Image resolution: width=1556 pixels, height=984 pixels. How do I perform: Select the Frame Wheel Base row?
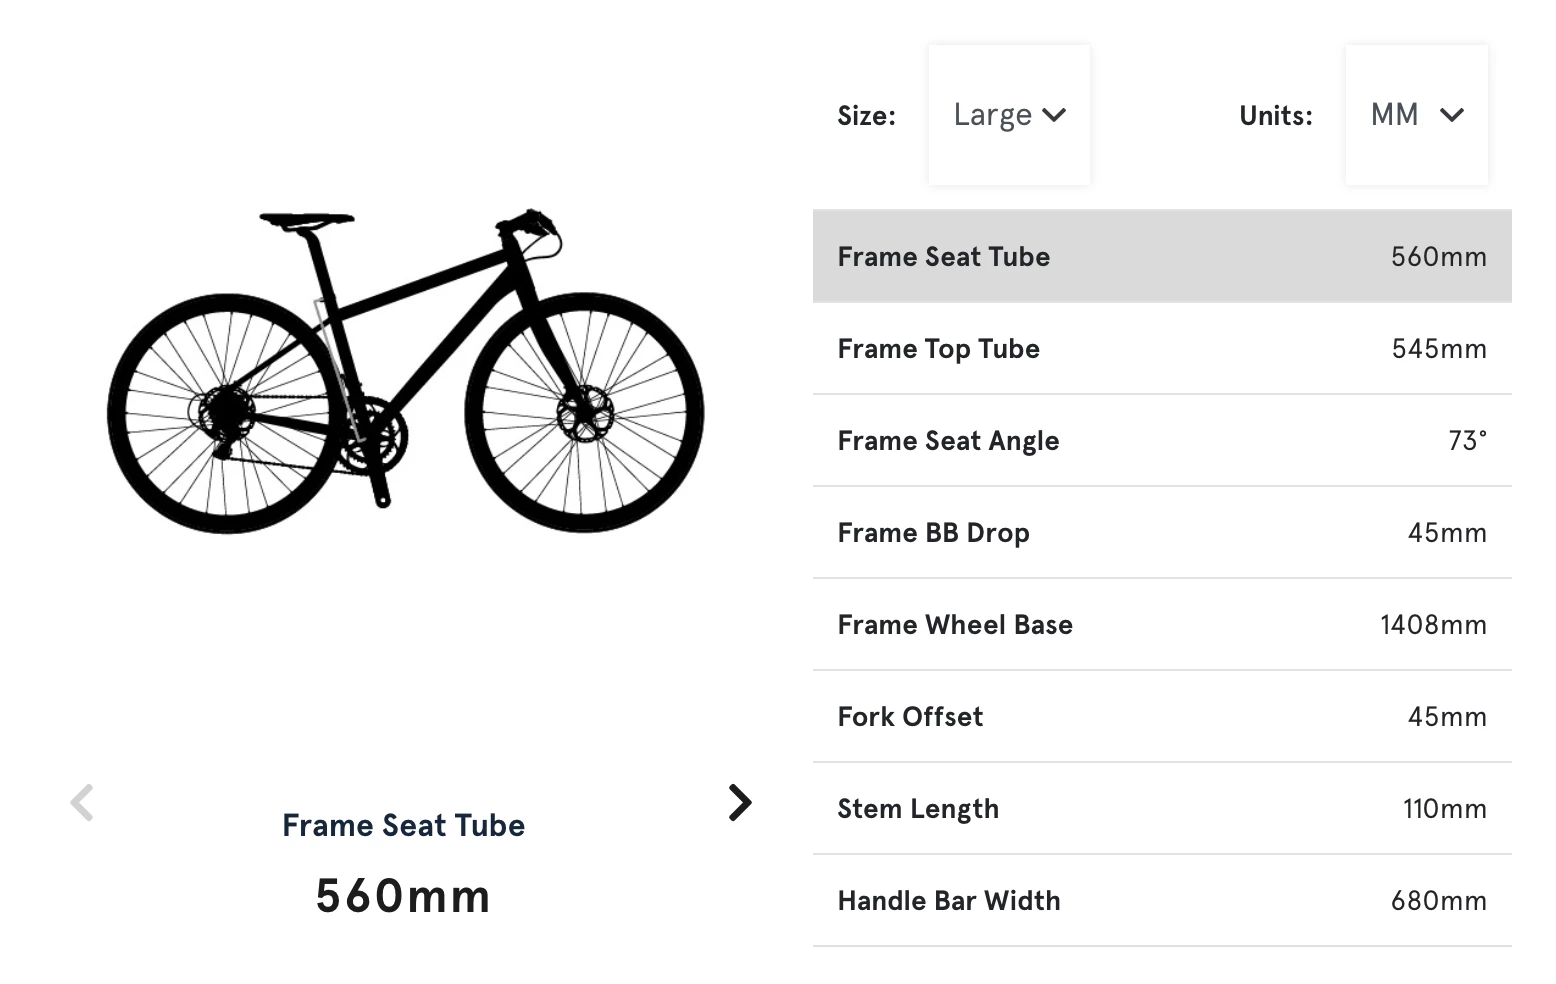pos(1162,624)
